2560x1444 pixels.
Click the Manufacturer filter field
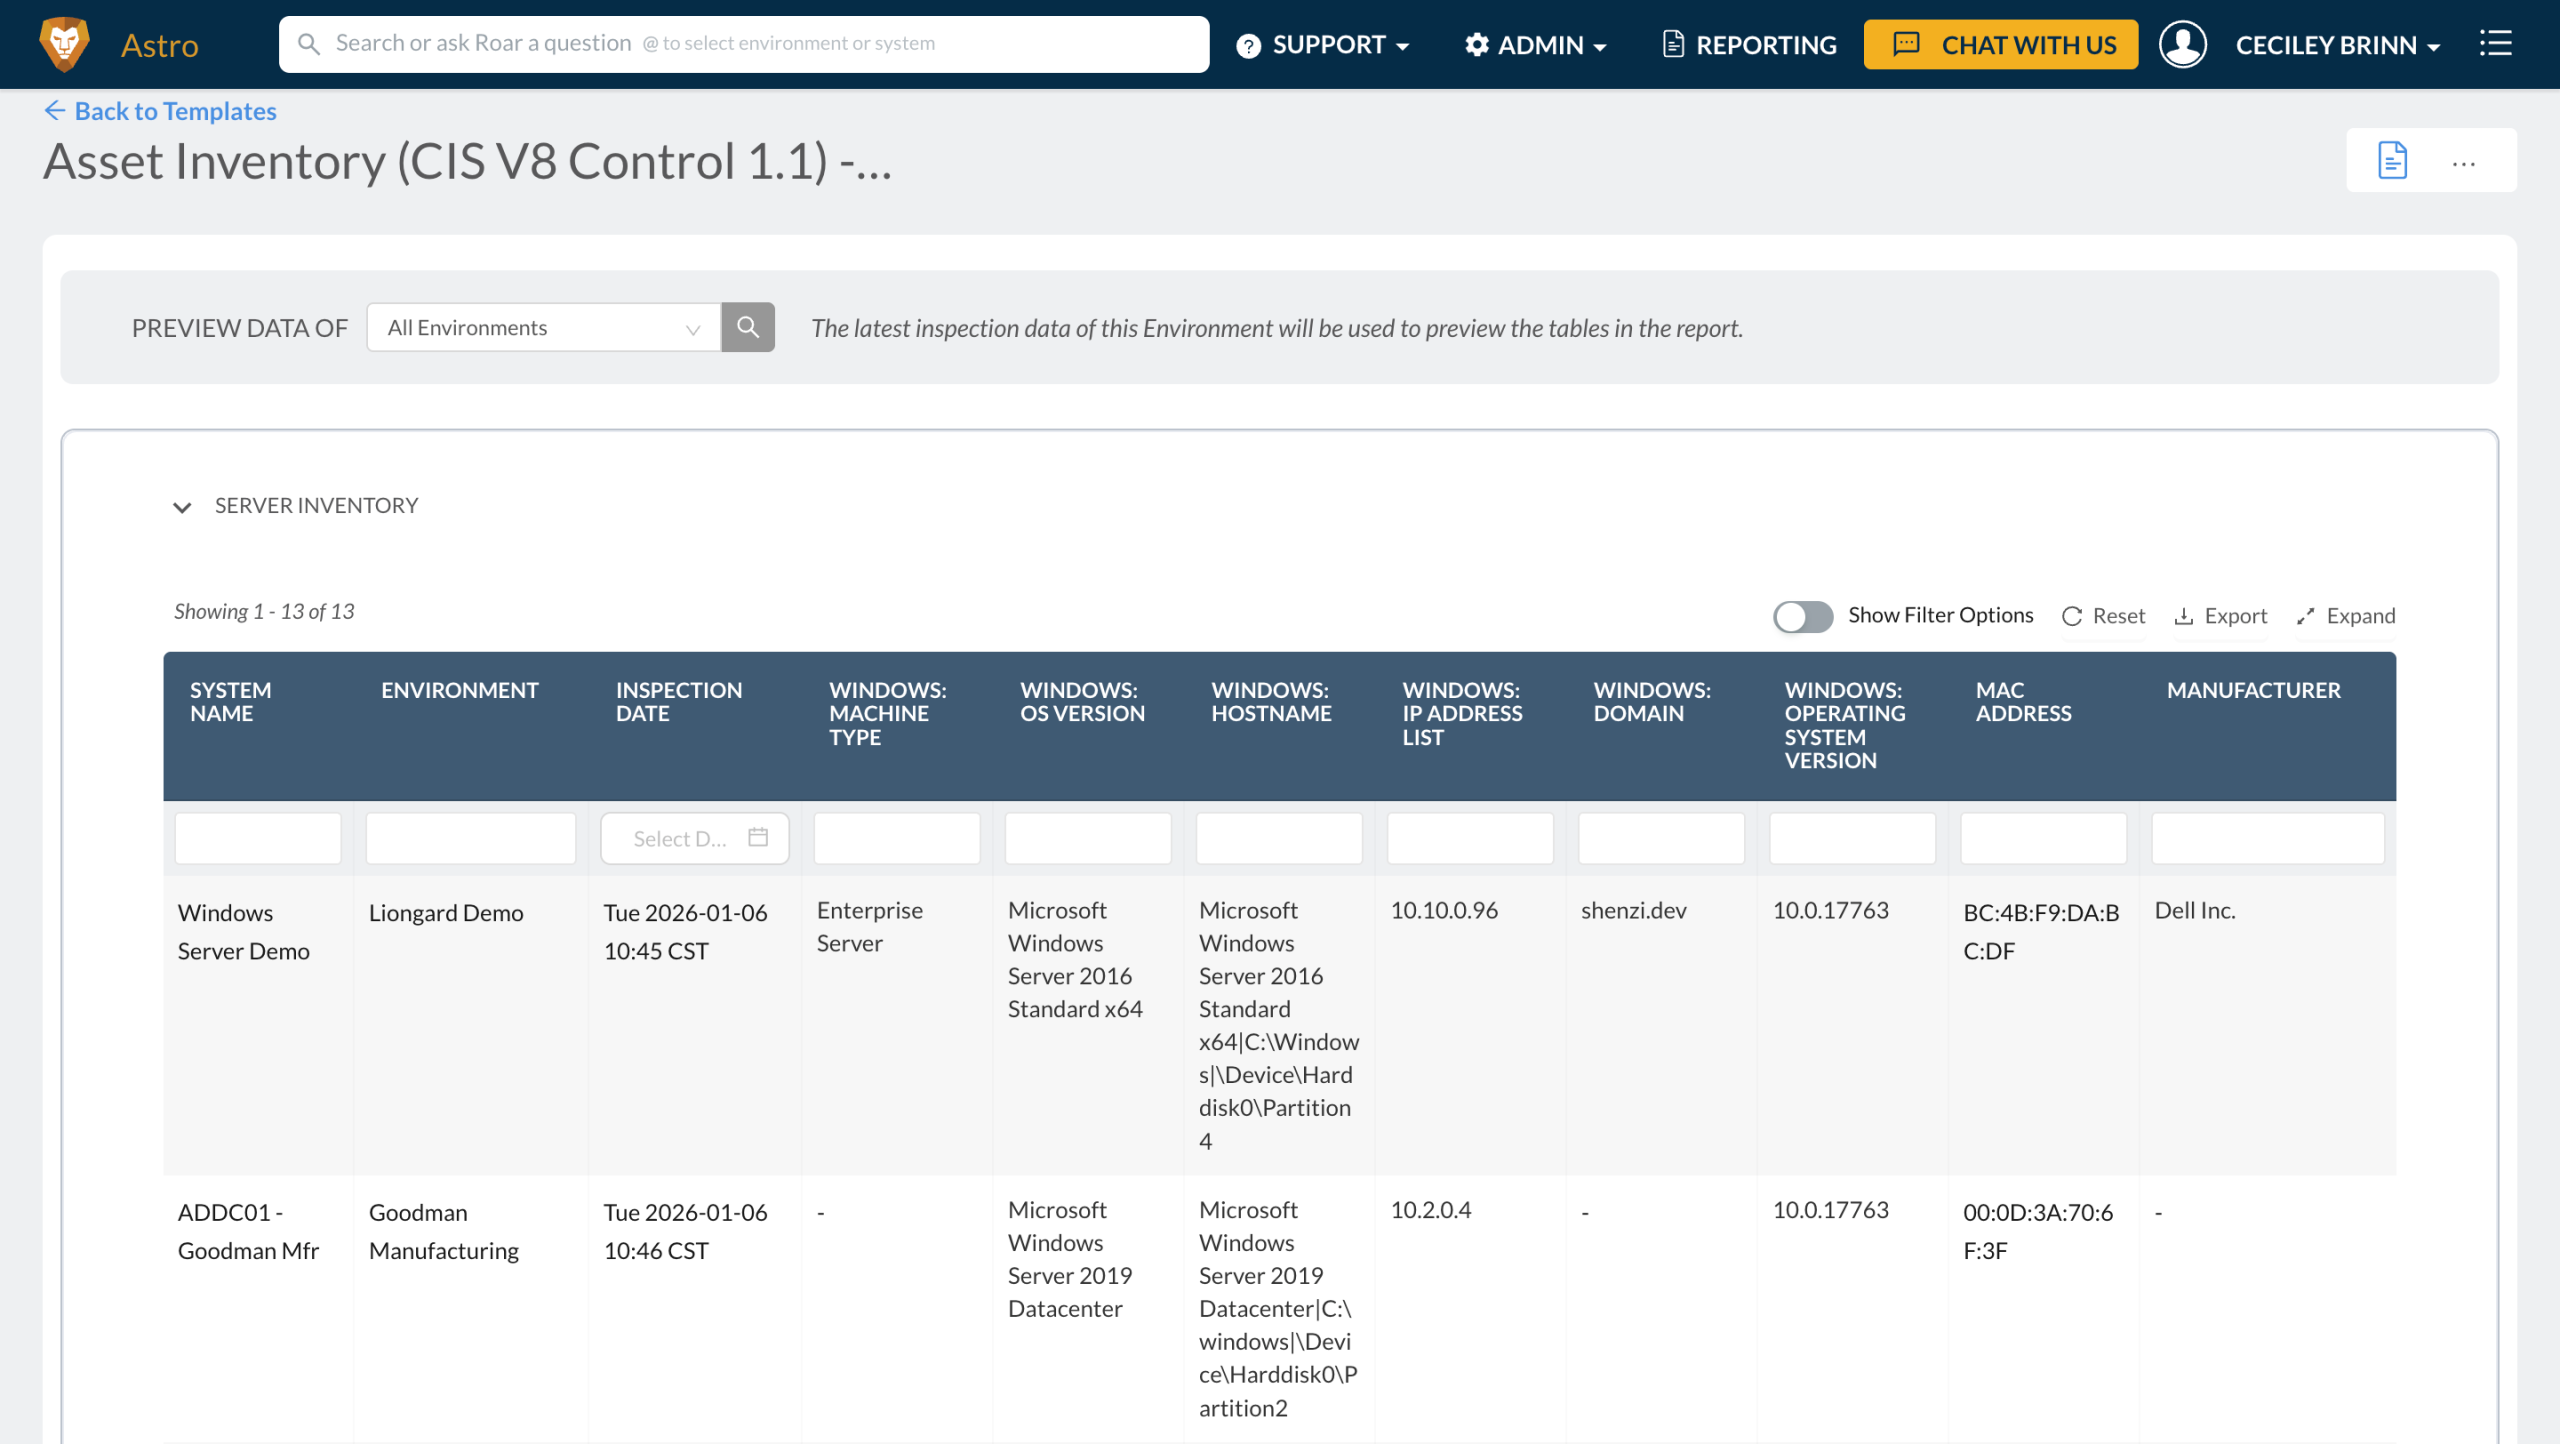click(x=2268, y=838)
